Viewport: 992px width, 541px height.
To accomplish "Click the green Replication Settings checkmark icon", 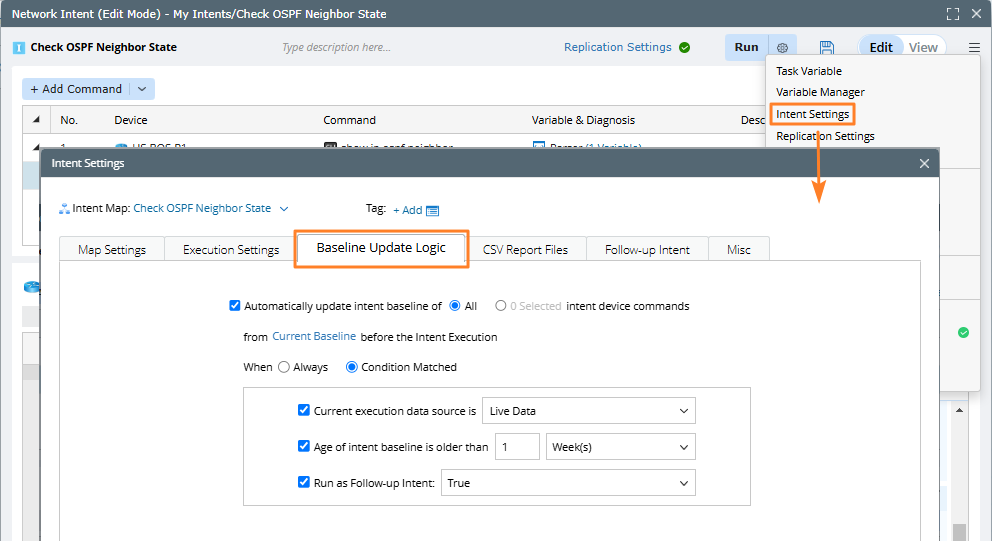I will tap(684, 47).
